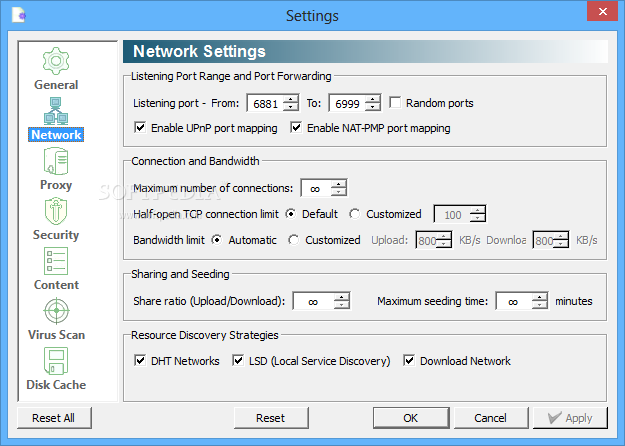Image resolution: width=625 pixels, height=446 pixels.
Task: Click the Apply button
Action: (570, 418)
